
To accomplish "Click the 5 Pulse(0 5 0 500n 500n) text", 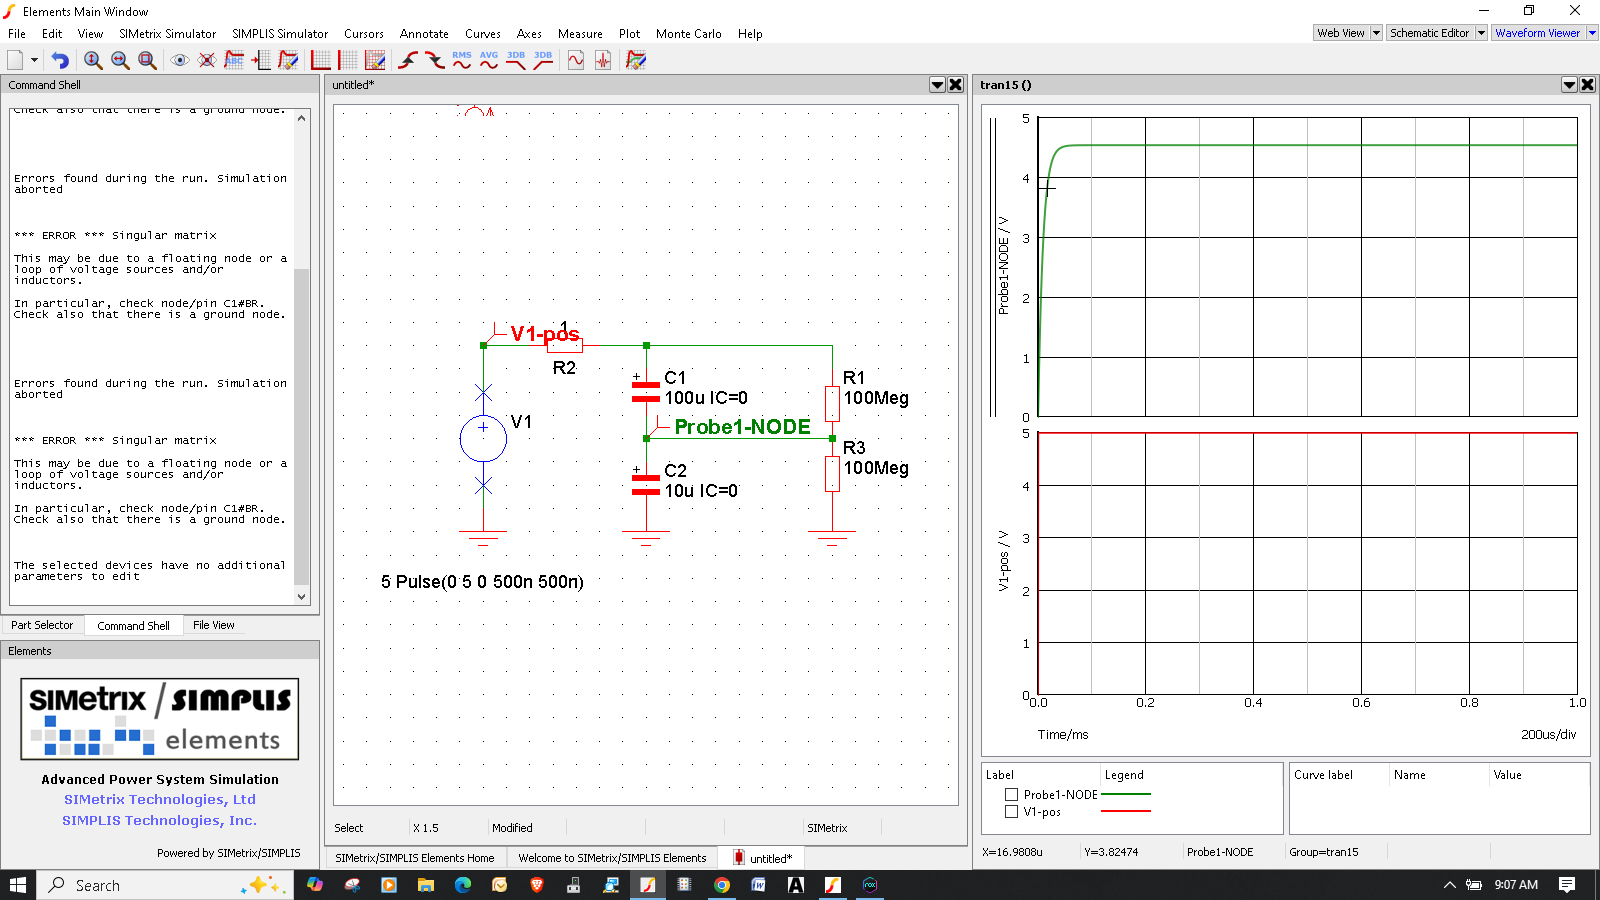I will (482, 582).
